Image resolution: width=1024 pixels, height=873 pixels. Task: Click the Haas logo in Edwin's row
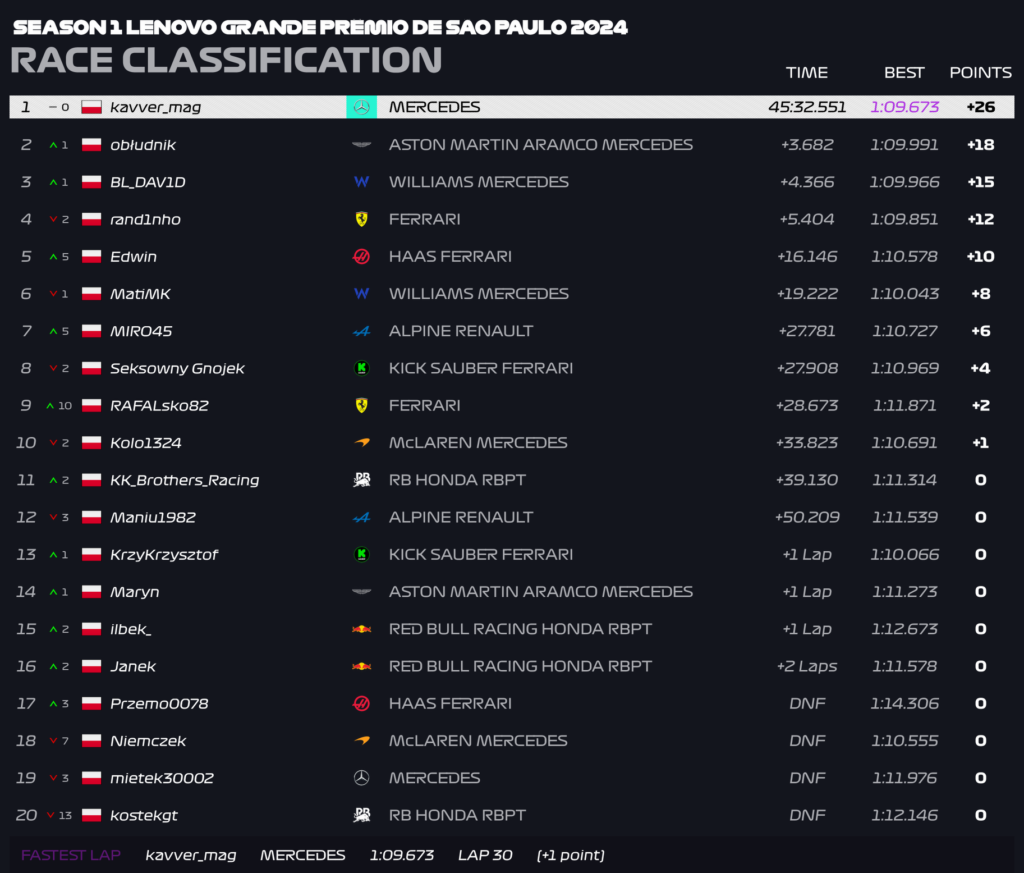(x=361, y=257)
